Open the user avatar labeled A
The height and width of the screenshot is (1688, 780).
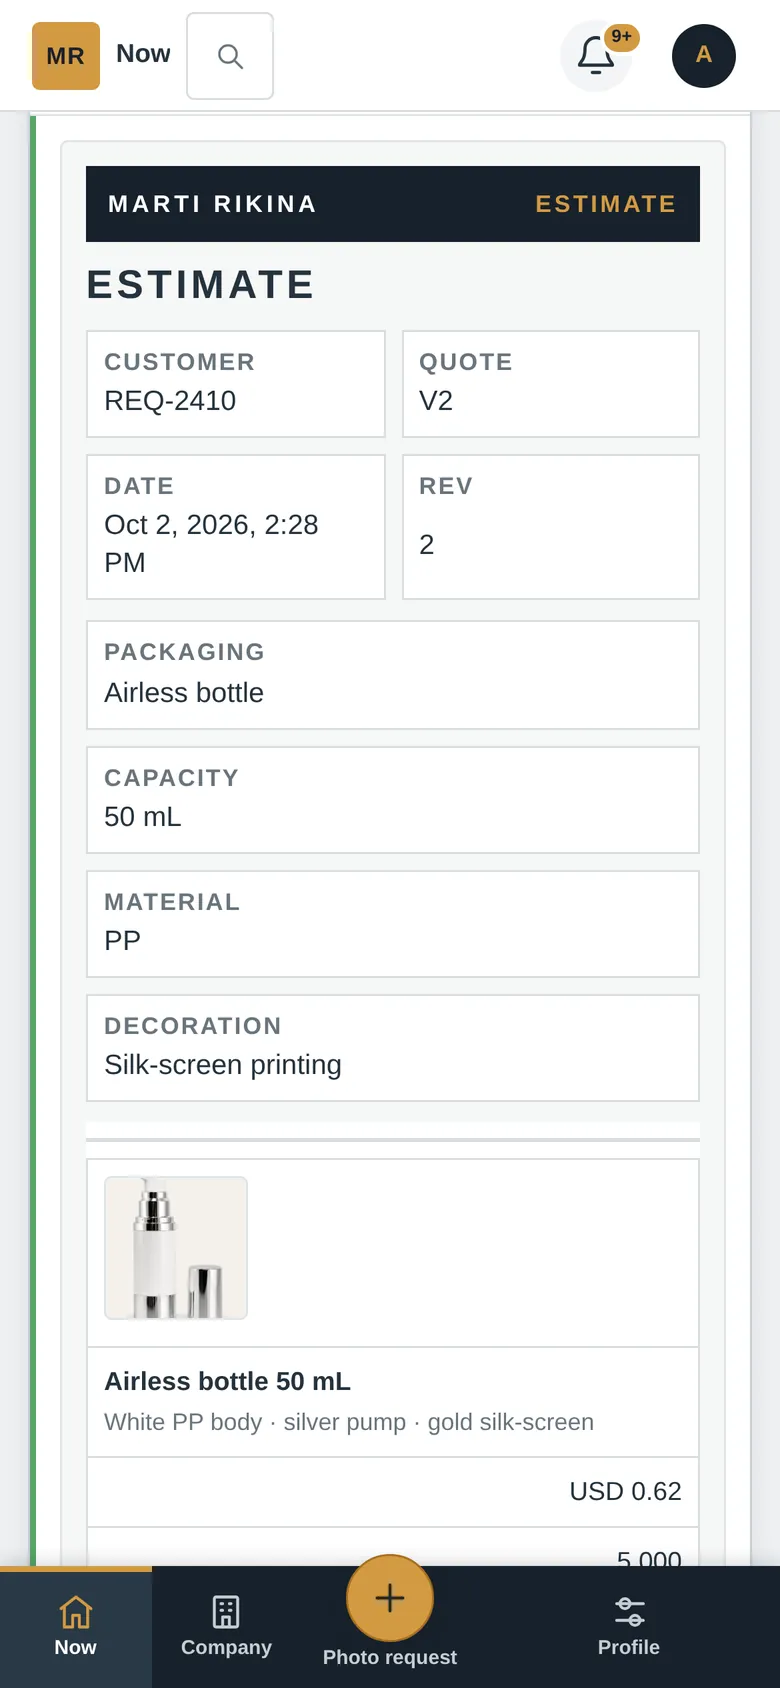click(x=704, y=56)
